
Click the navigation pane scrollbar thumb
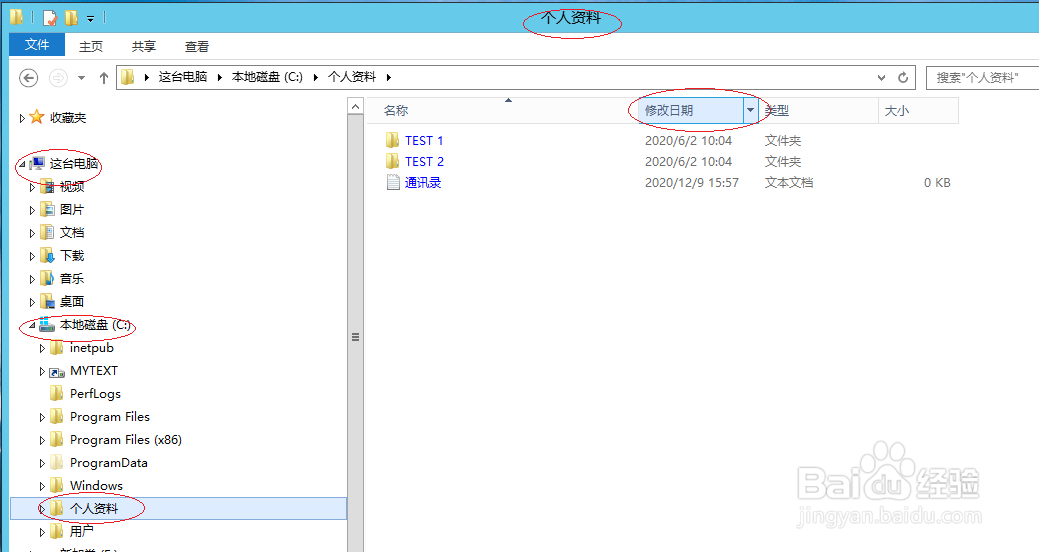[x=356, y=337]
